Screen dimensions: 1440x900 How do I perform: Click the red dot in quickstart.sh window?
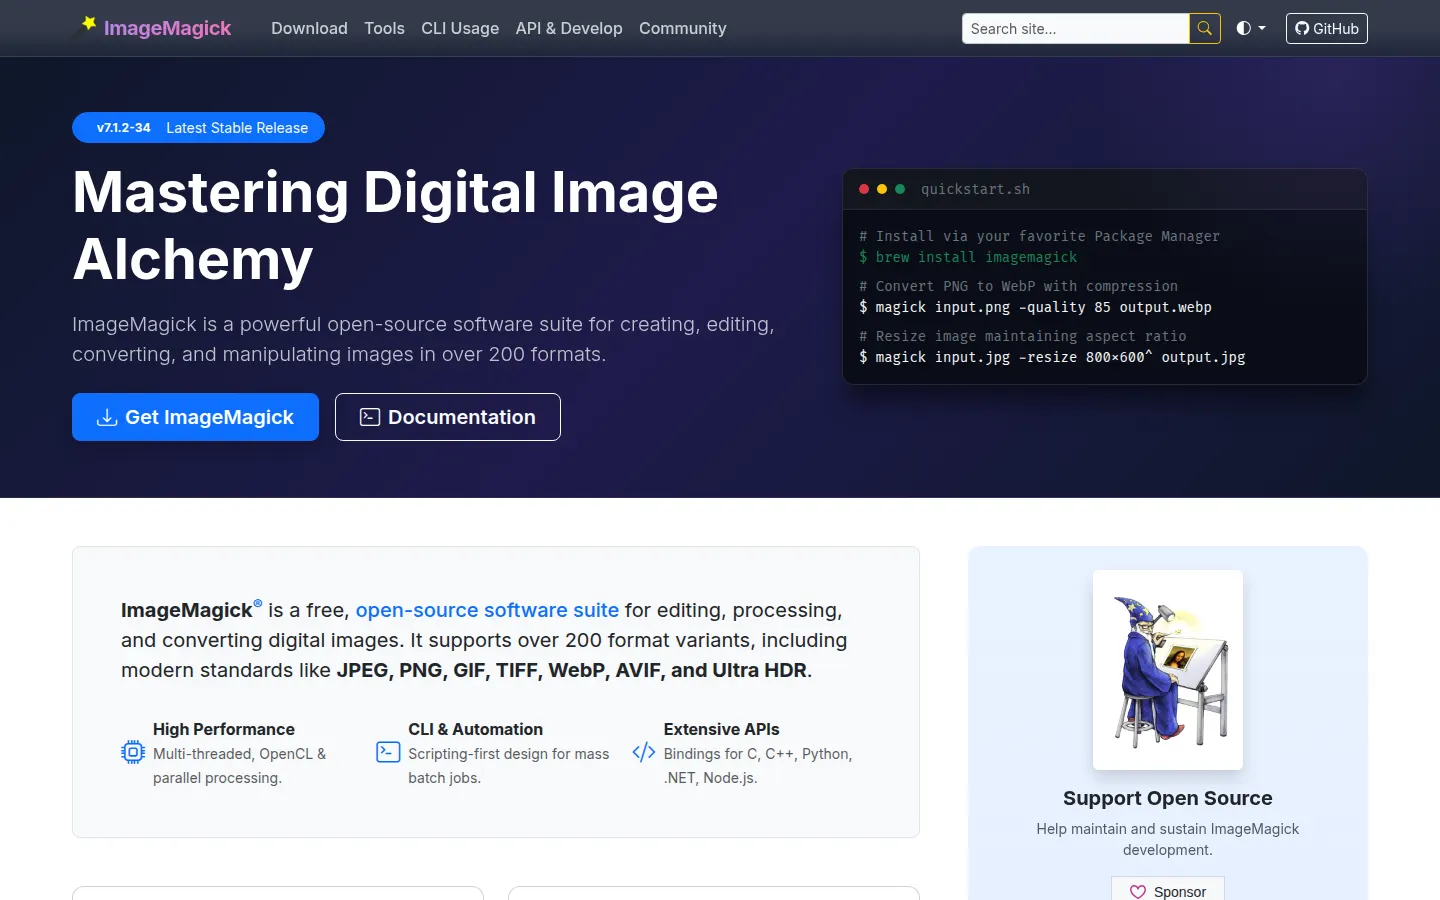864,189
